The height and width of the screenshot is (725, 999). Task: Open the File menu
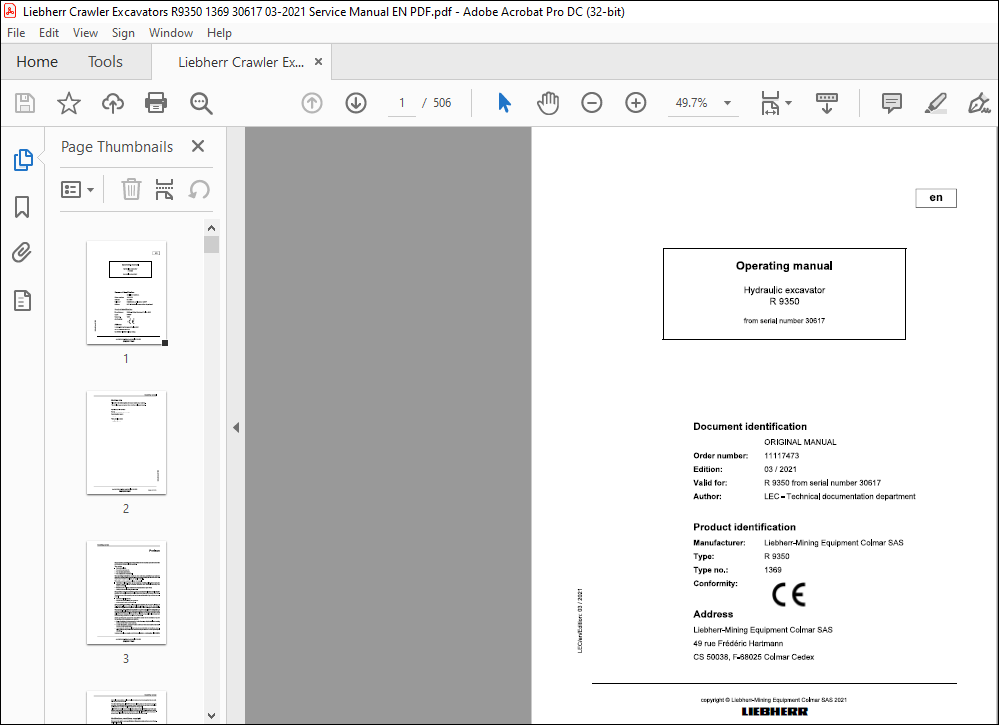click(16, 32)
